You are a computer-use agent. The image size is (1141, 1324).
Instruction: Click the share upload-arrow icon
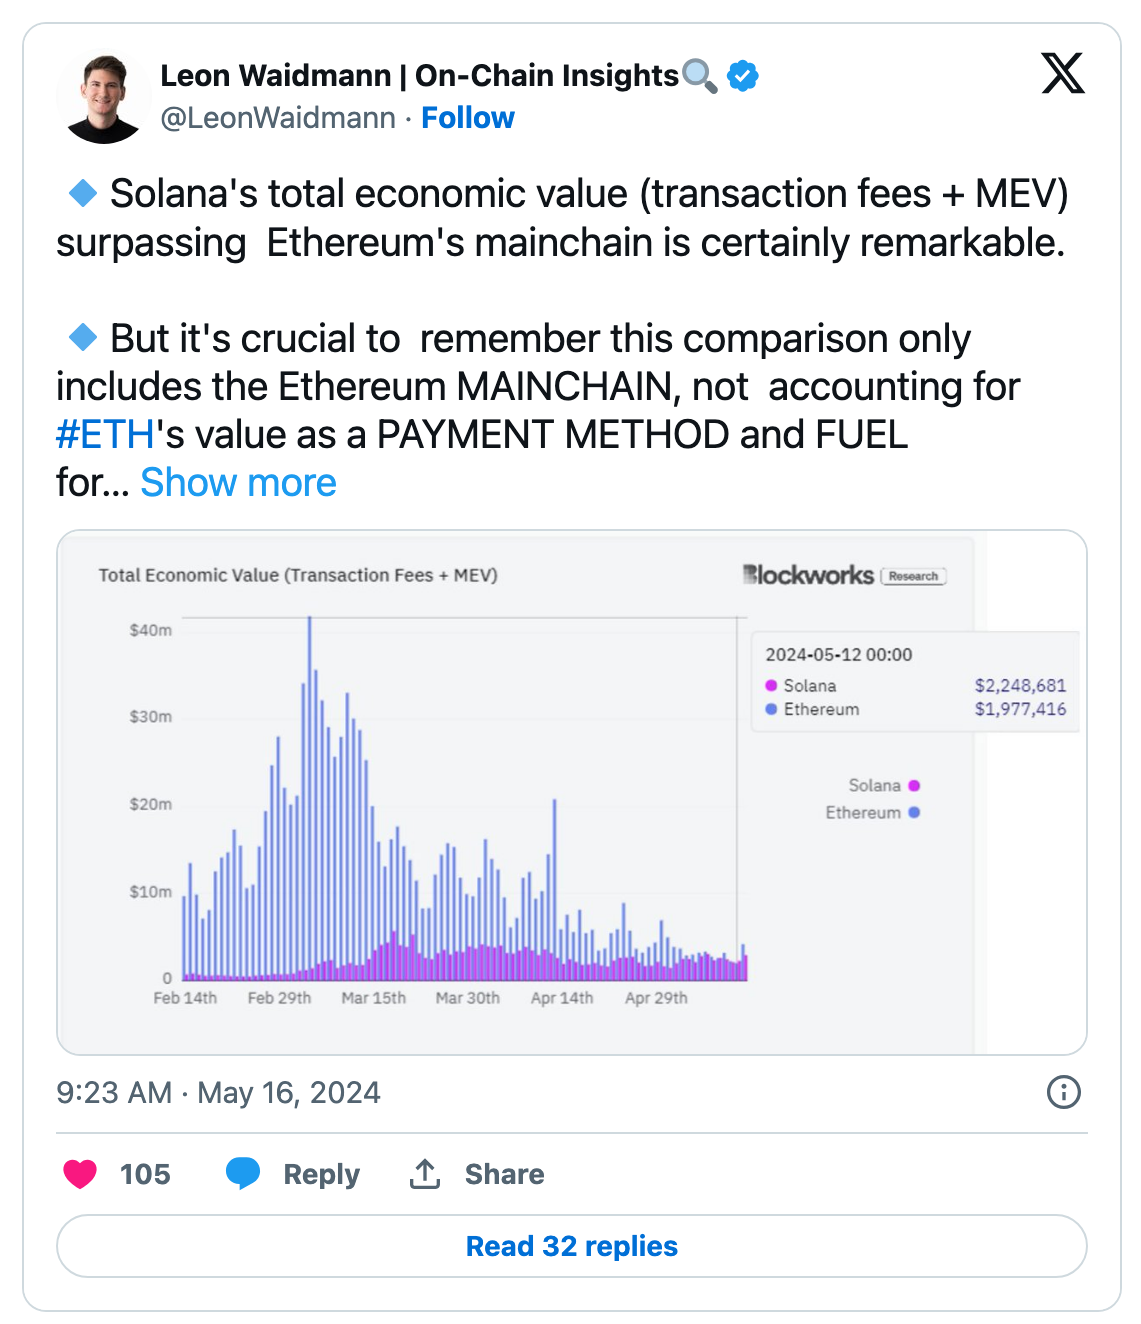[424, 1173]
